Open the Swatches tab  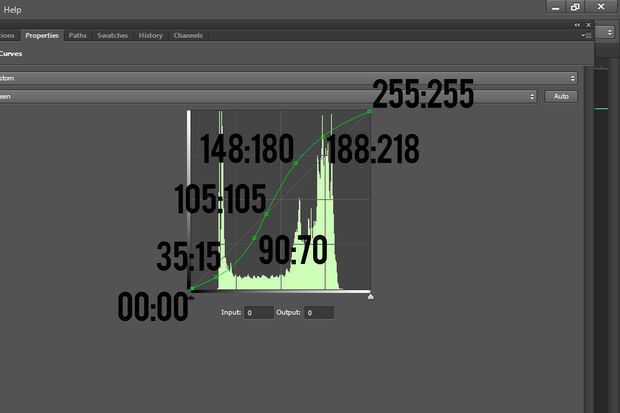113,36
